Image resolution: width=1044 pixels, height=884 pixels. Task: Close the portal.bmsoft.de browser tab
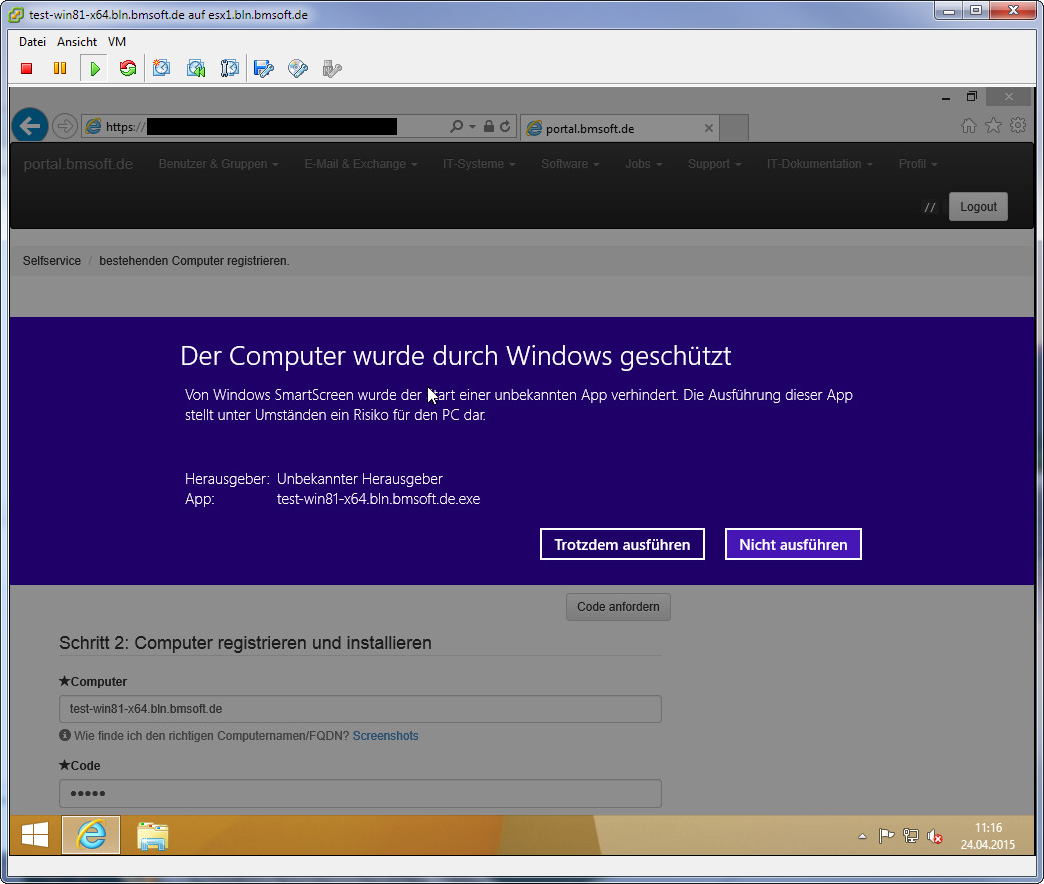708,128
